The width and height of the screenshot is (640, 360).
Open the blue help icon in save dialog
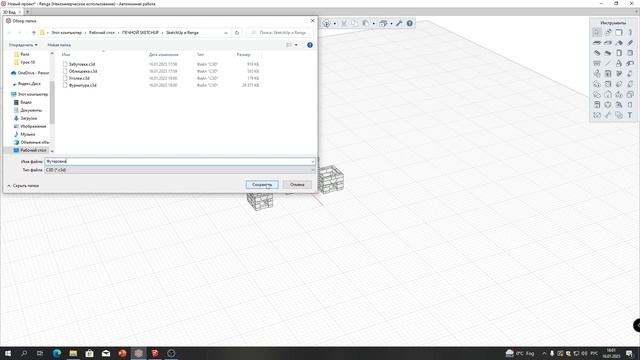point(310,45)
